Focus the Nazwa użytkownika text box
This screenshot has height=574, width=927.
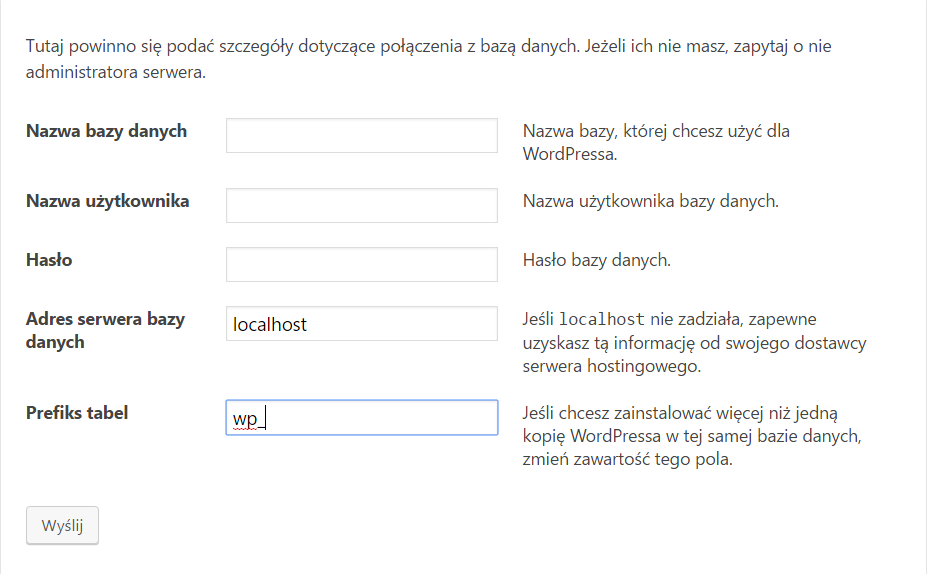(x=361, y=206)
